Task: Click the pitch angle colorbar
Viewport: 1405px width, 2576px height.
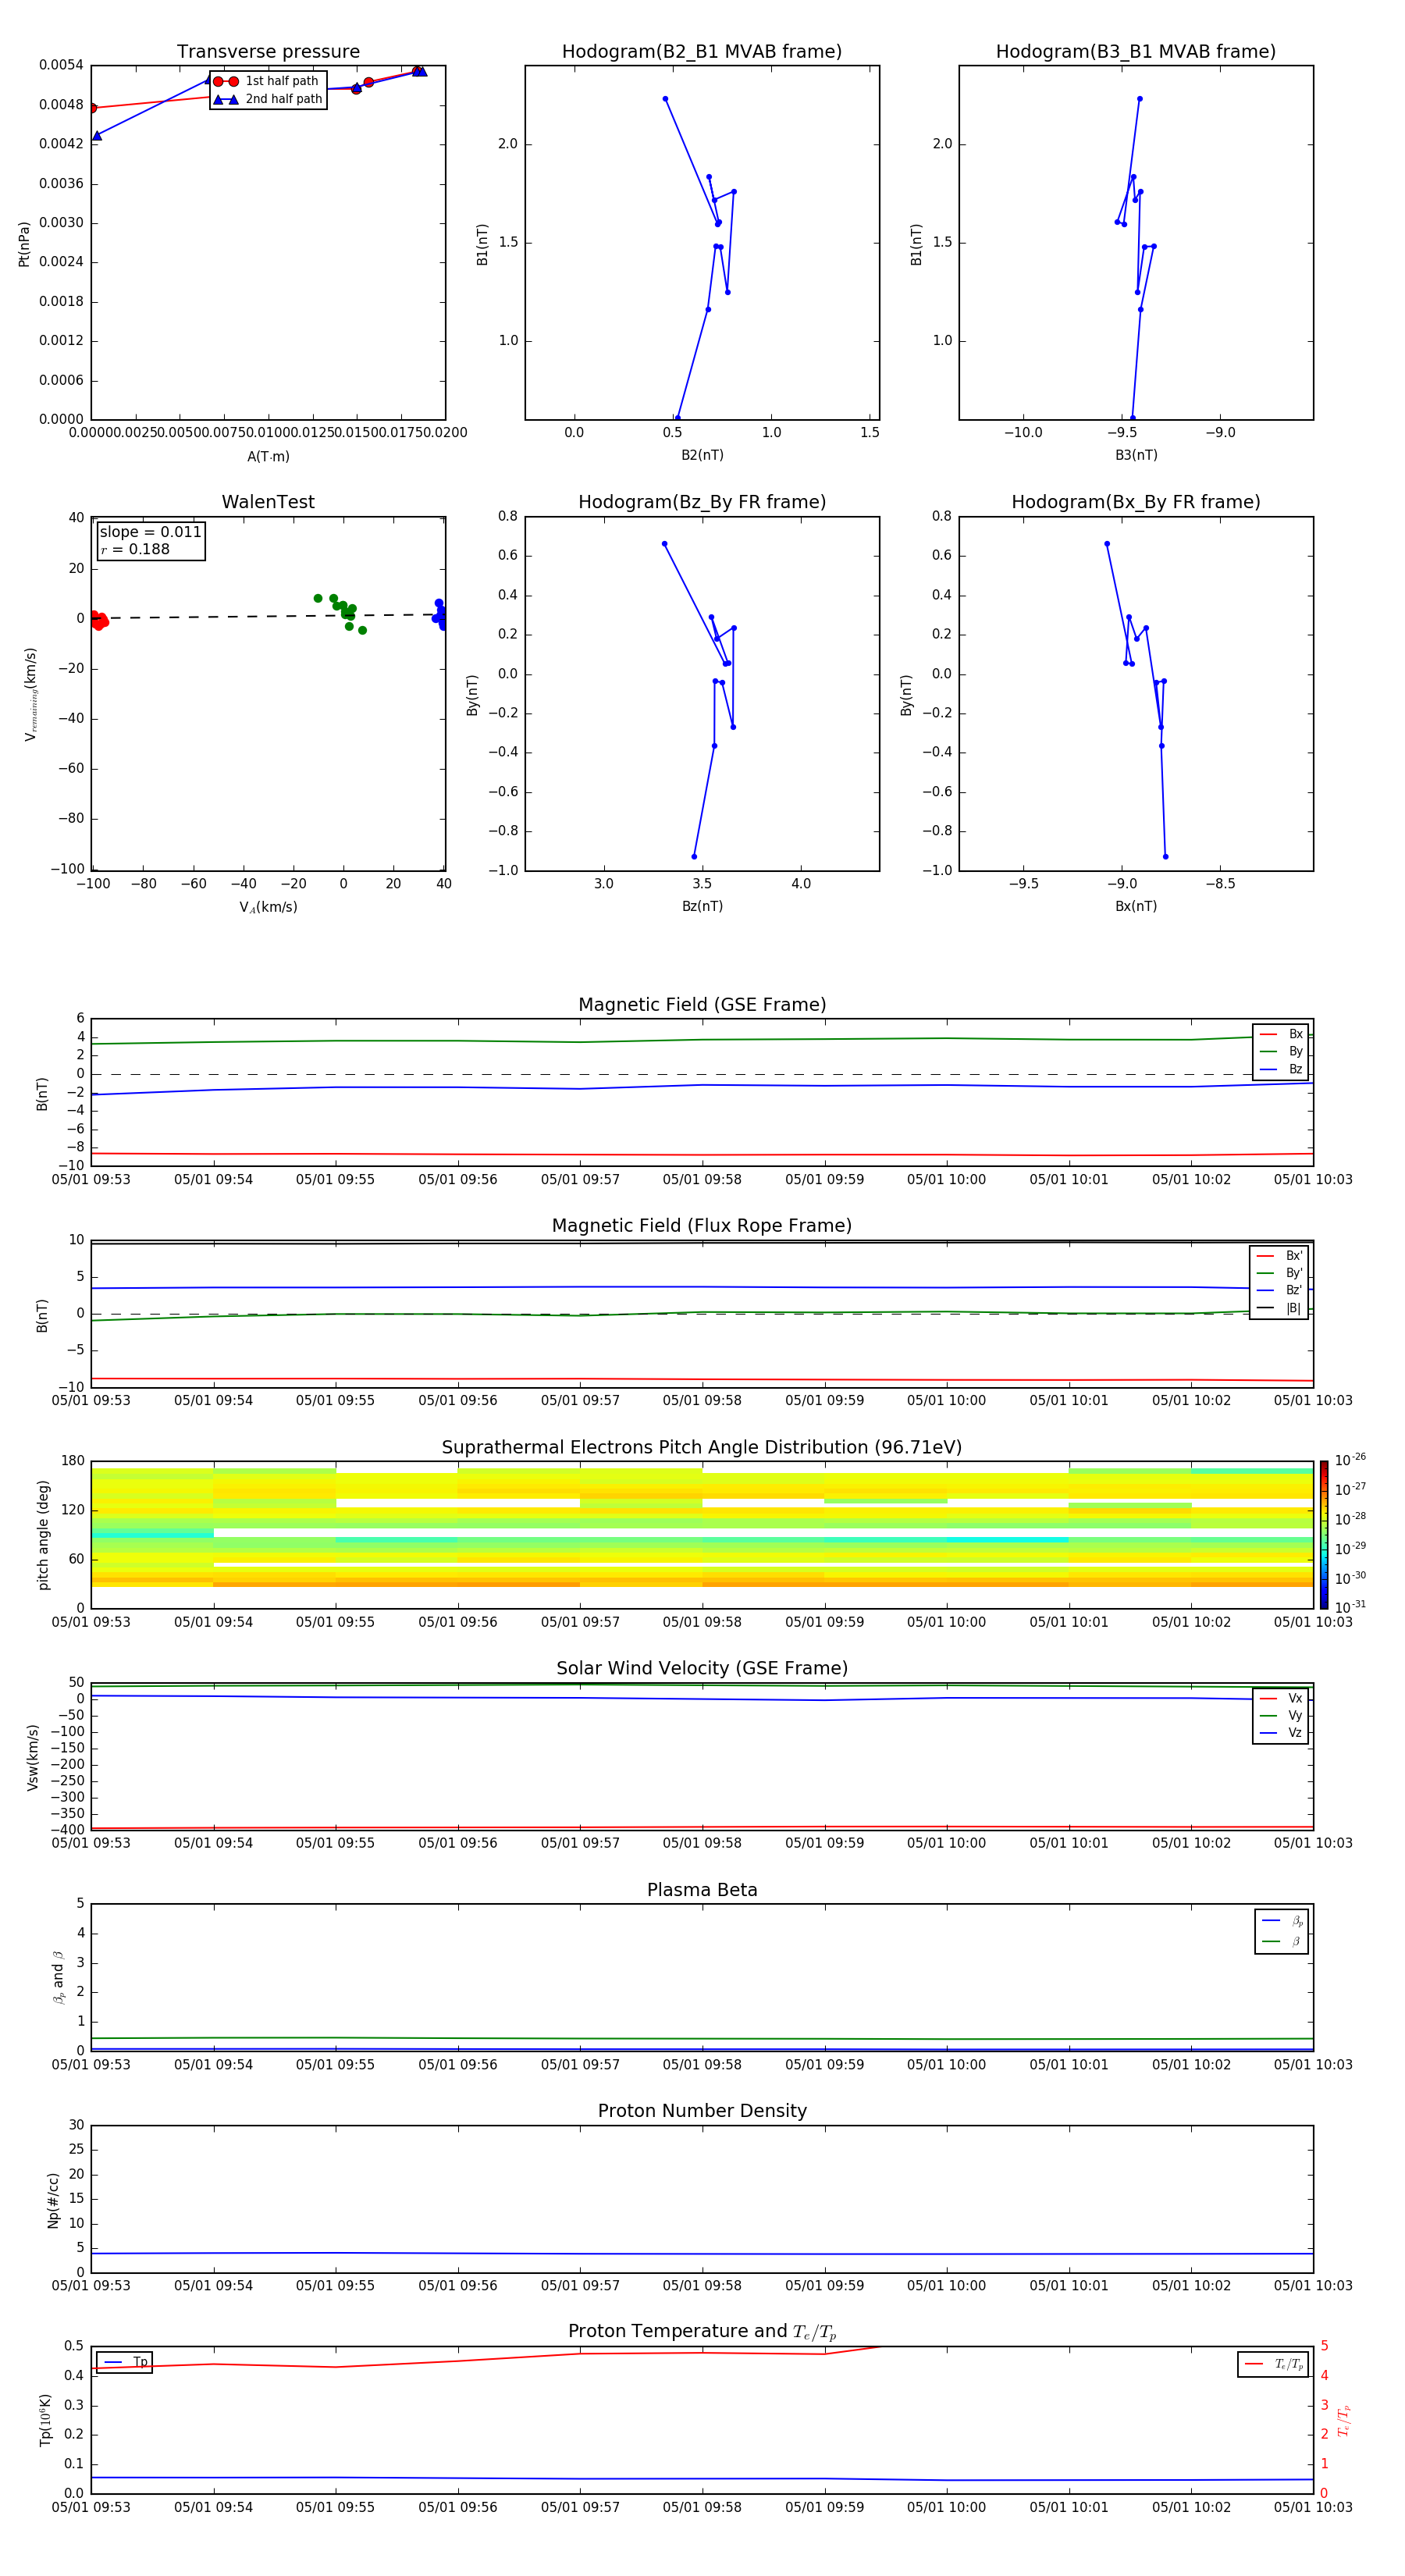Action: 1324,1534
